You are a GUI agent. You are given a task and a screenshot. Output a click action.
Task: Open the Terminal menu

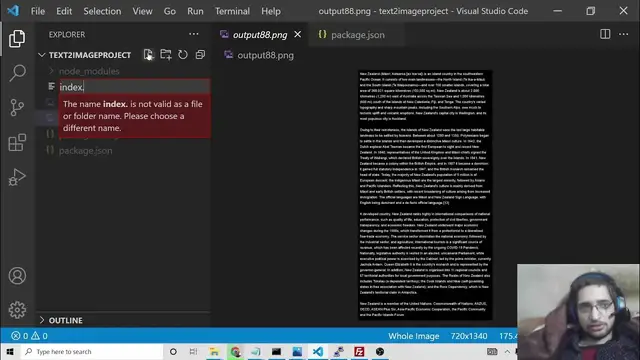[232, 11]
